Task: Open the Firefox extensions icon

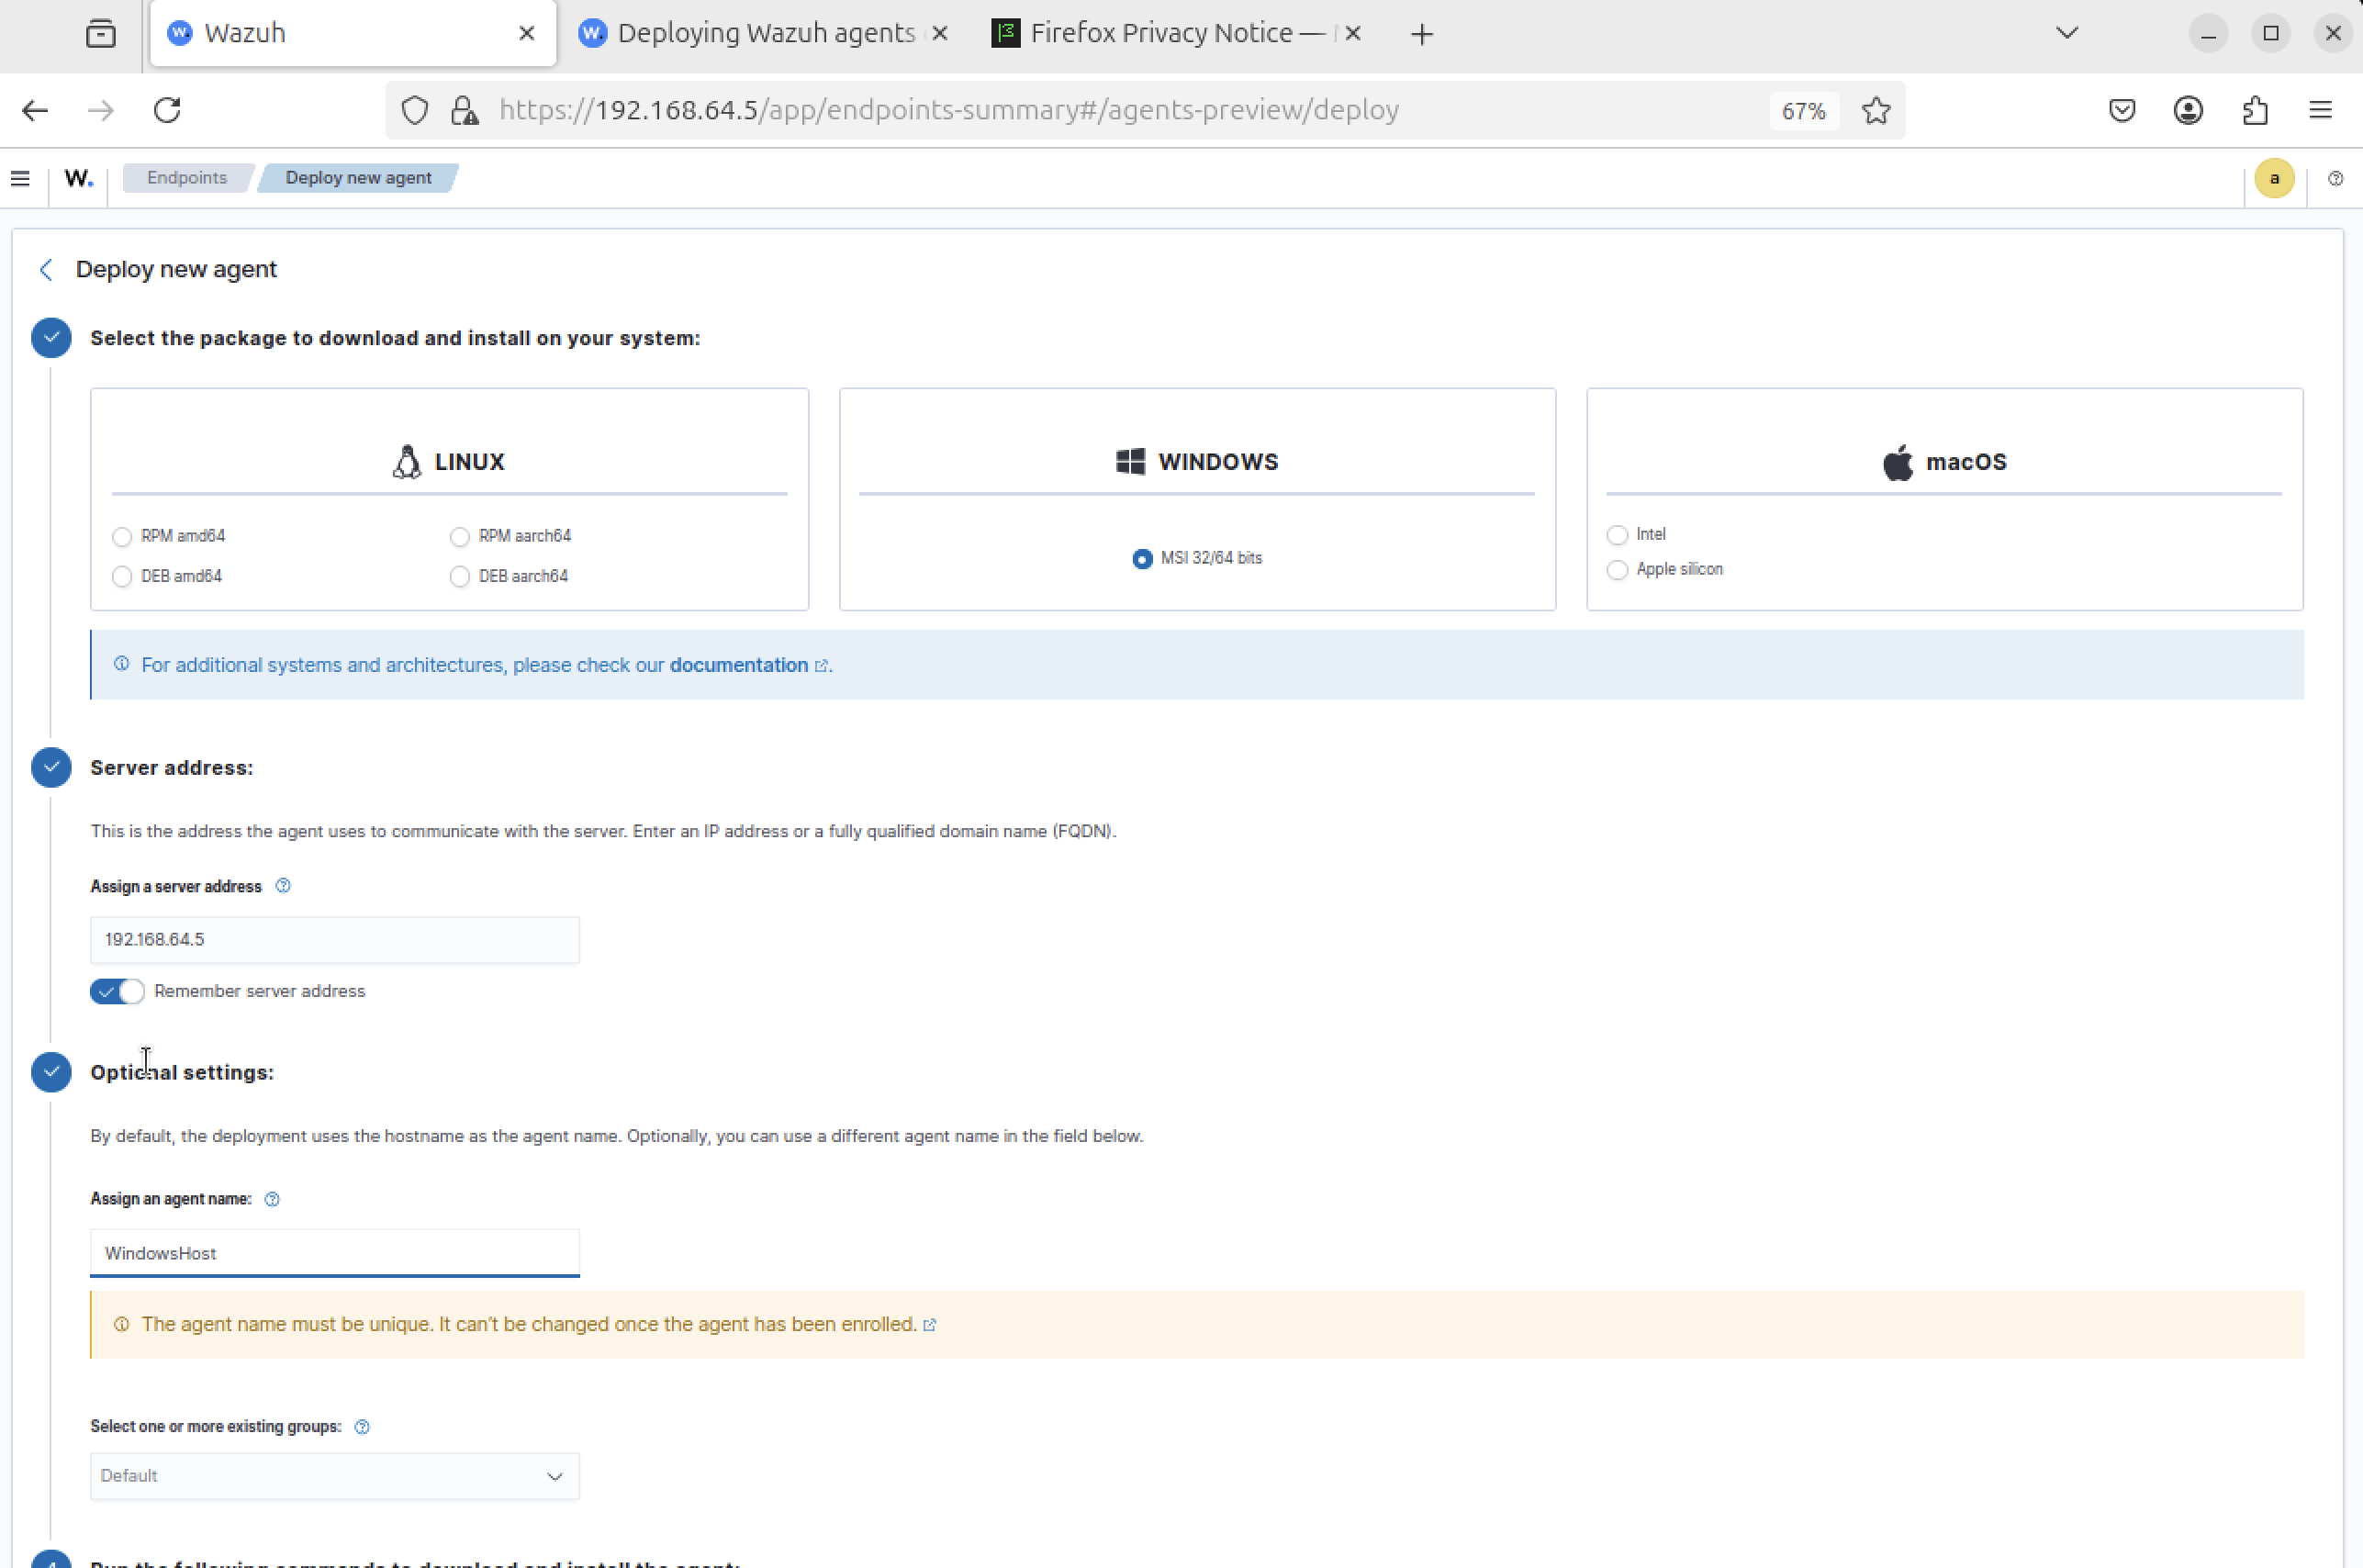Action: point(2255,110)
